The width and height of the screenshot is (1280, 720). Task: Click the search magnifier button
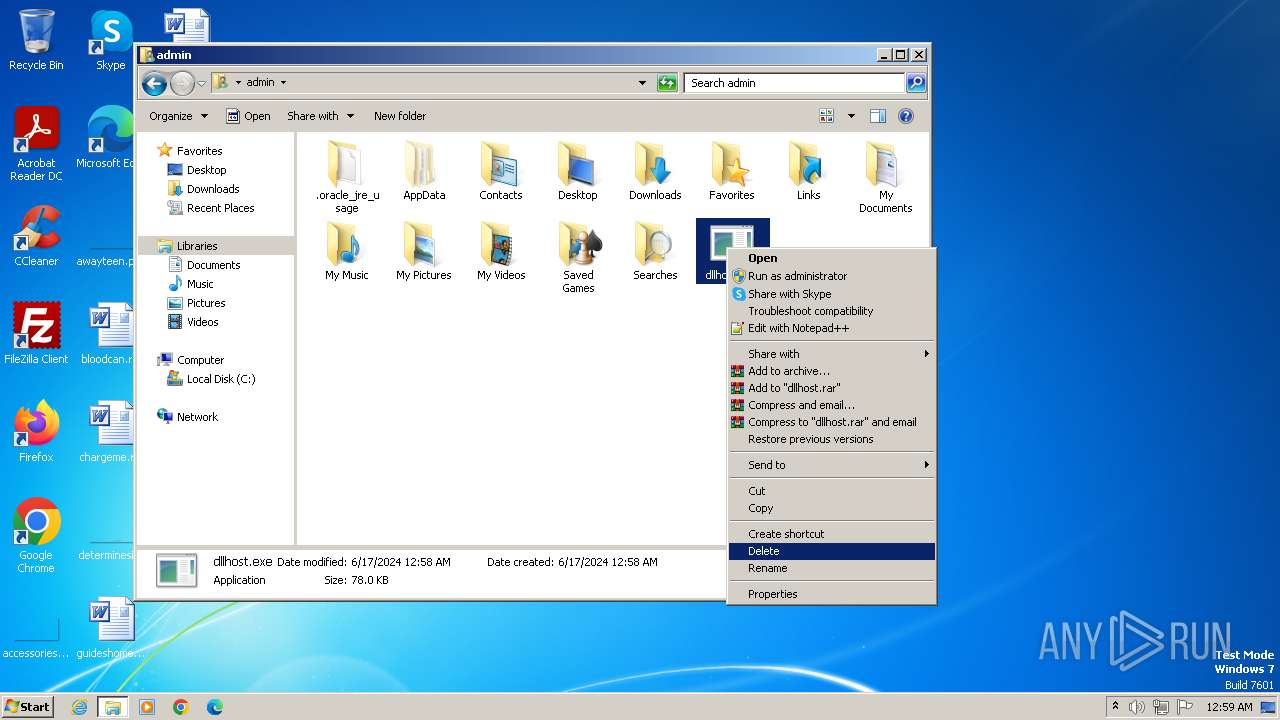coord(915,83)
